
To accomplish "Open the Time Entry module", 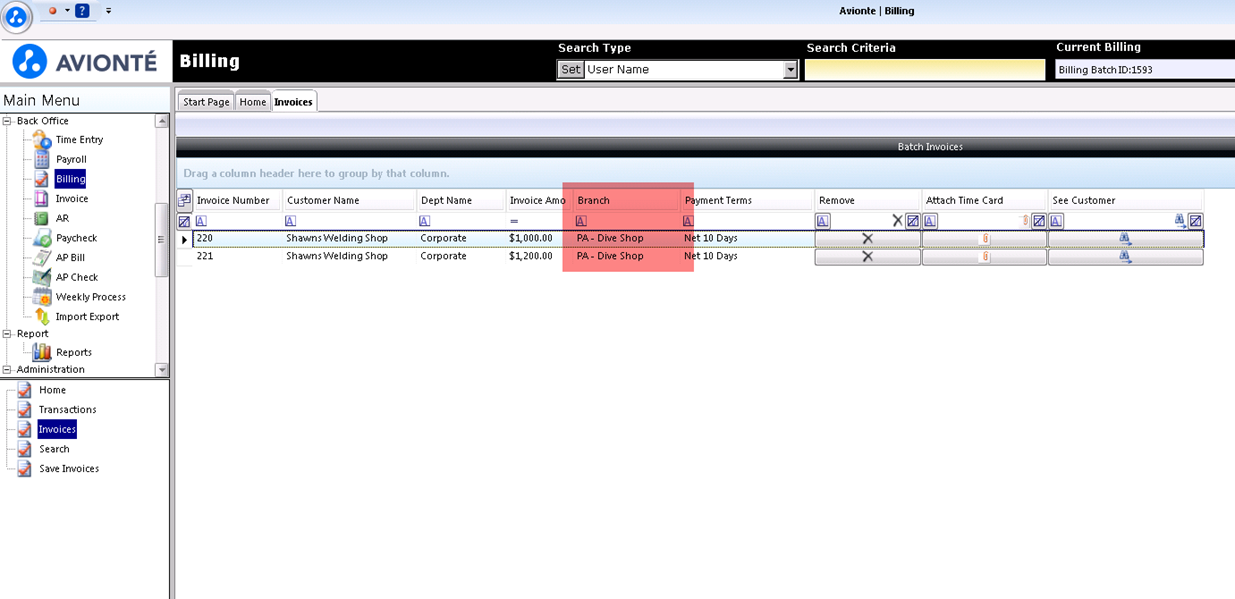I will point(79,140).
